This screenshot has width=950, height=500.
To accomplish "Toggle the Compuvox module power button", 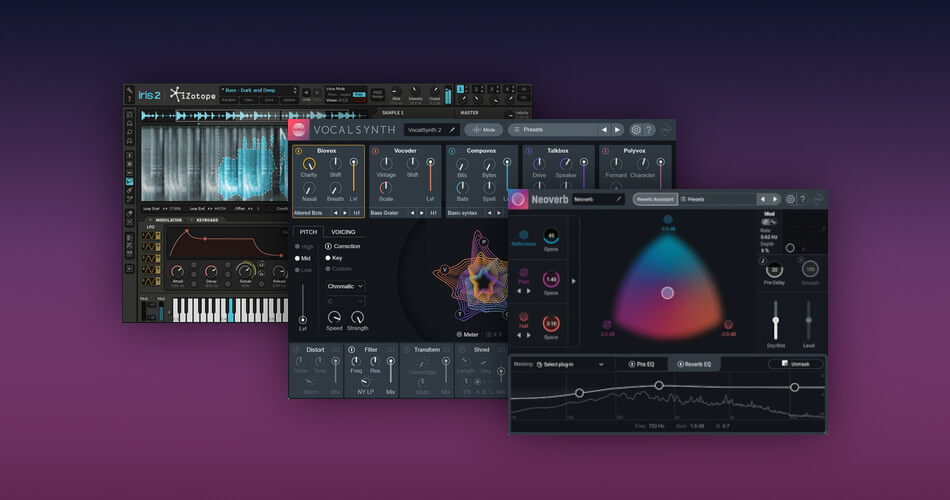I will (x=452, y=151).
